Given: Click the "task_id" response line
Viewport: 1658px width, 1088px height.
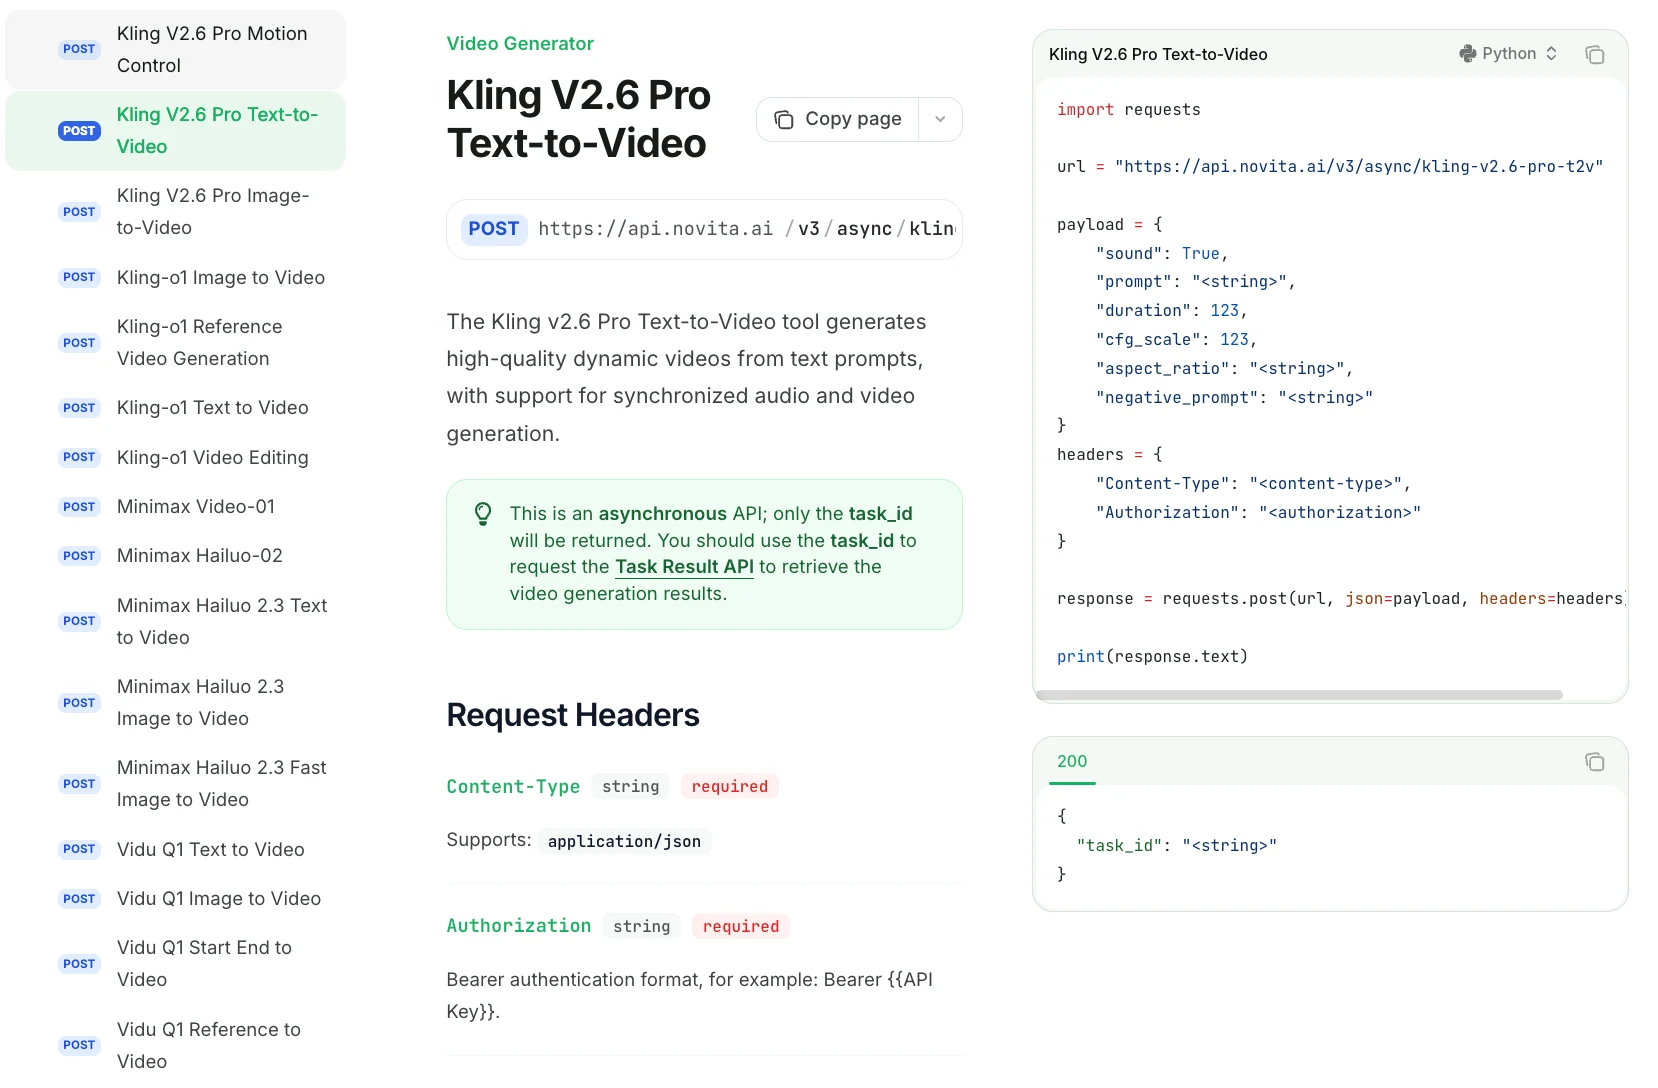Looking at the screenshot, I should 1176,846.
